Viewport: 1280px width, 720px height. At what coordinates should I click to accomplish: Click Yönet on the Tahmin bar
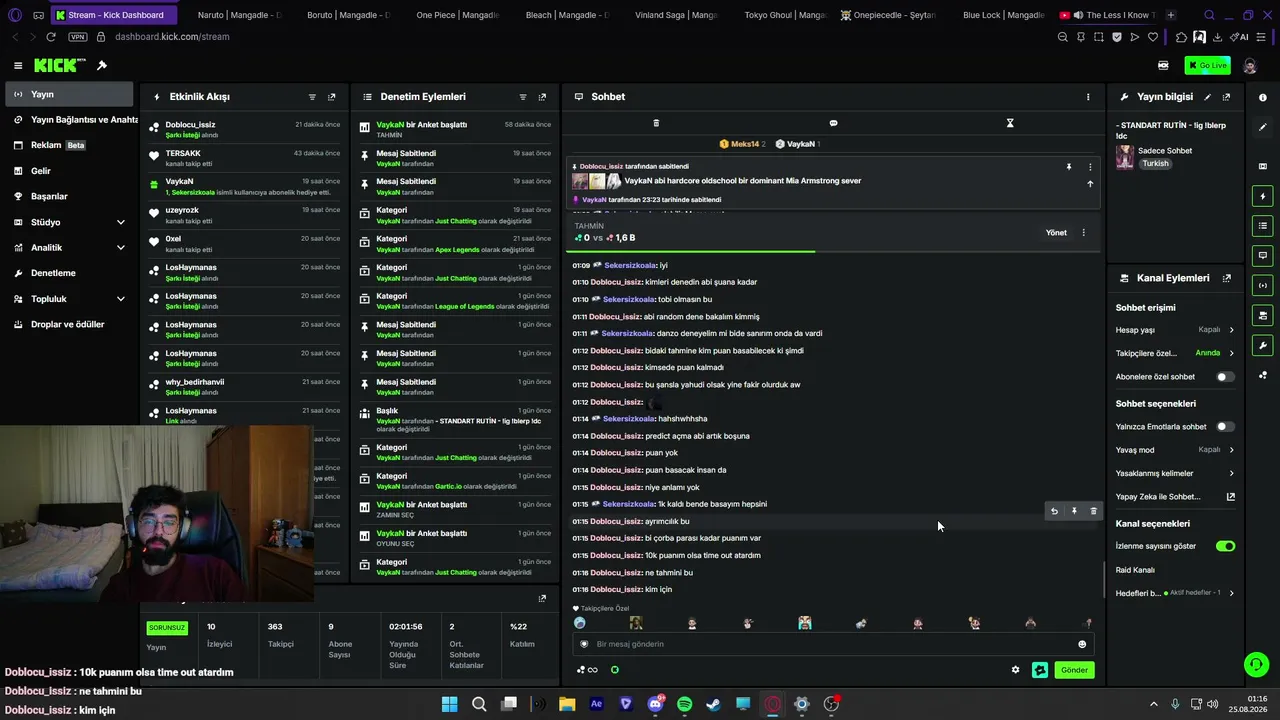pyautogui.click(x=1056, y=233)
